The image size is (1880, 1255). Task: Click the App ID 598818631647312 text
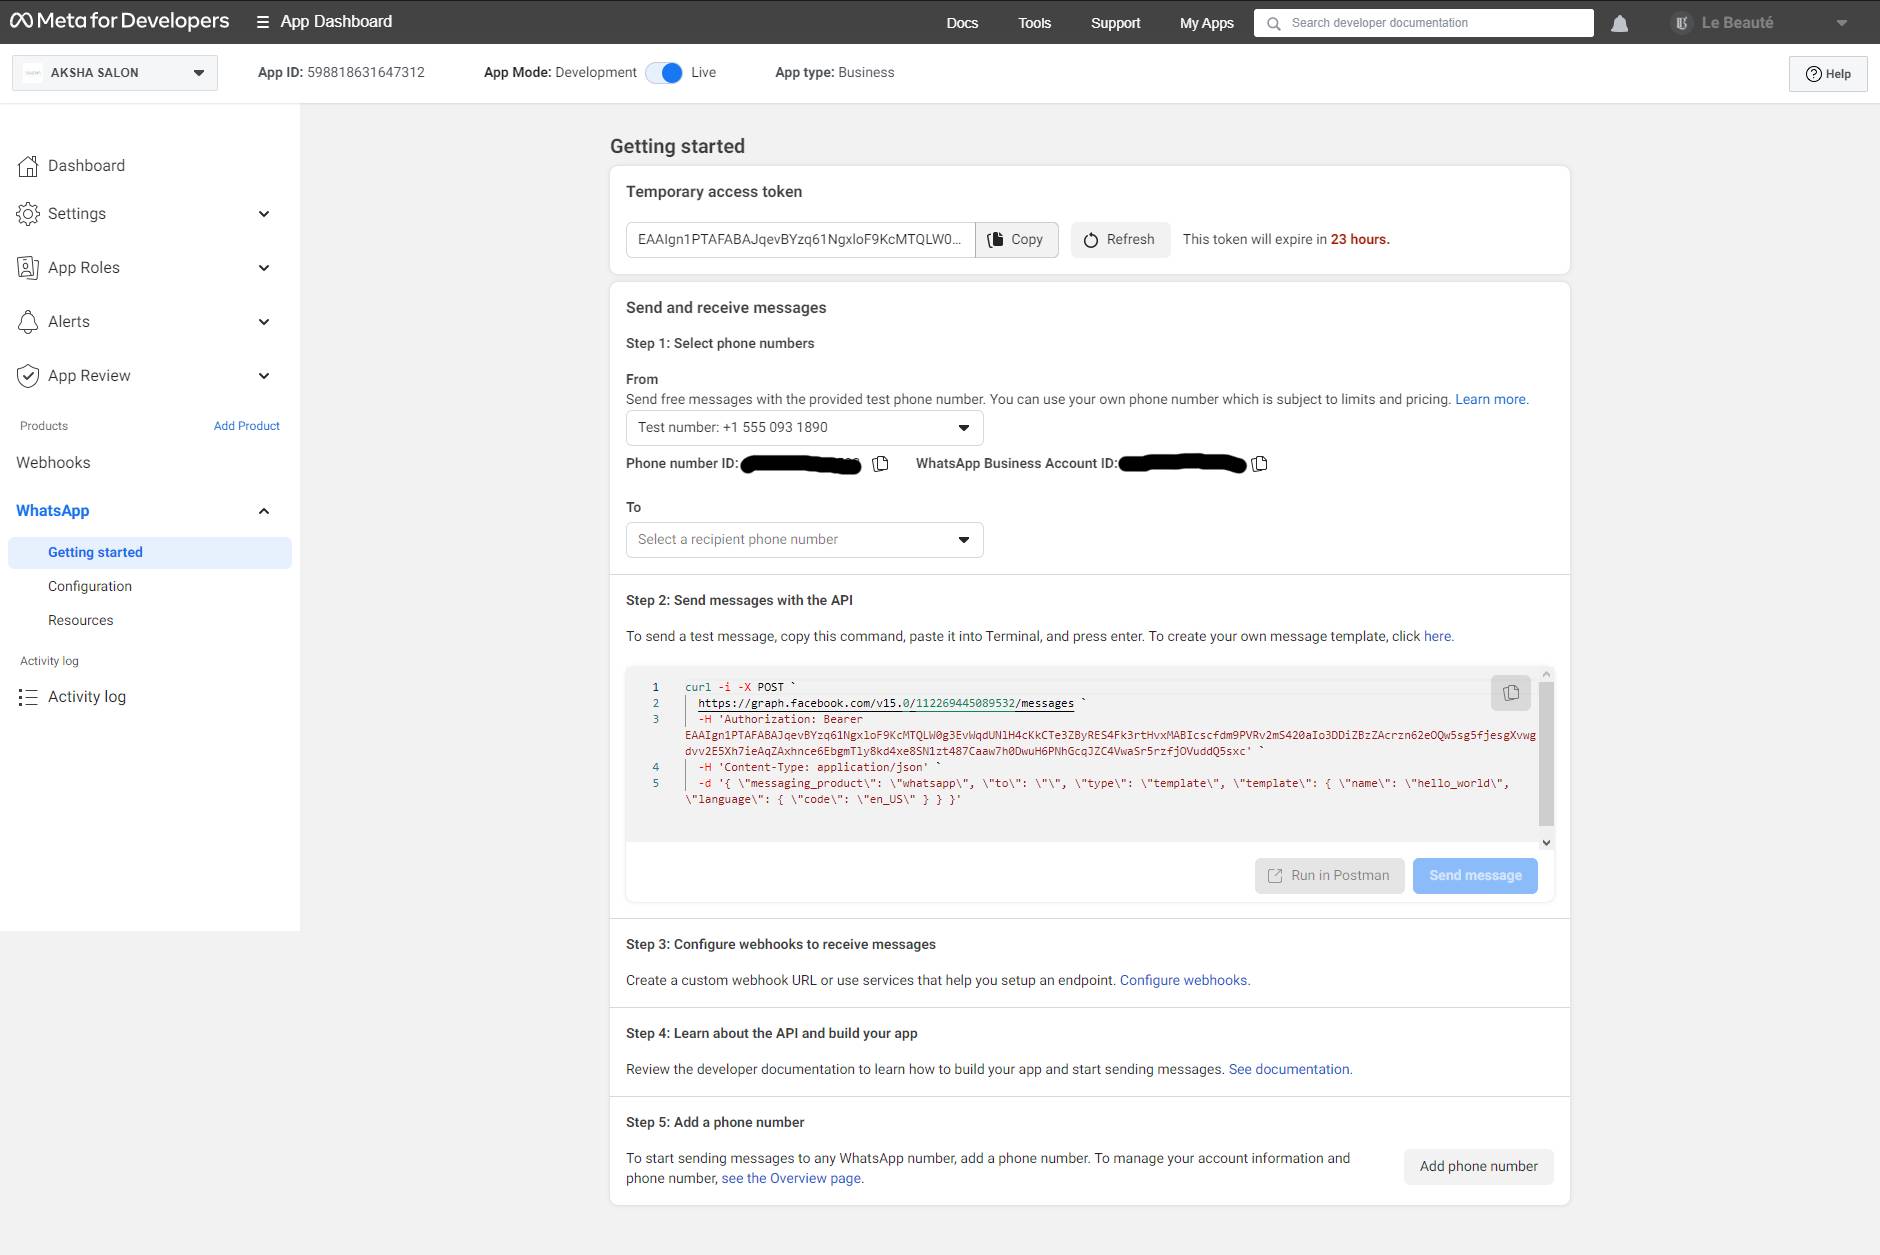(341, 73)
